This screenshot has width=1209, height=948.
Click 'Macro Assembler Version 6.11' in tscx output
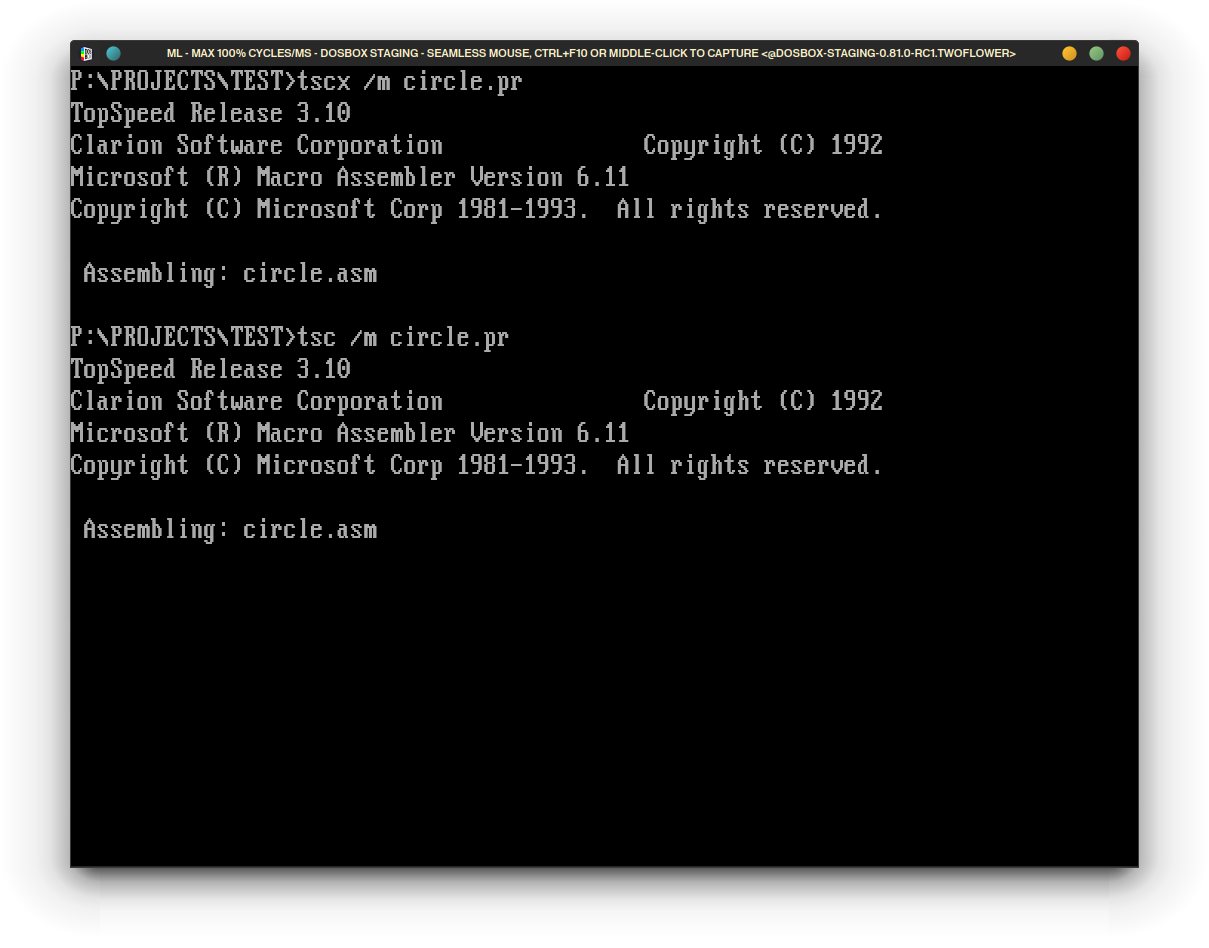443,178
